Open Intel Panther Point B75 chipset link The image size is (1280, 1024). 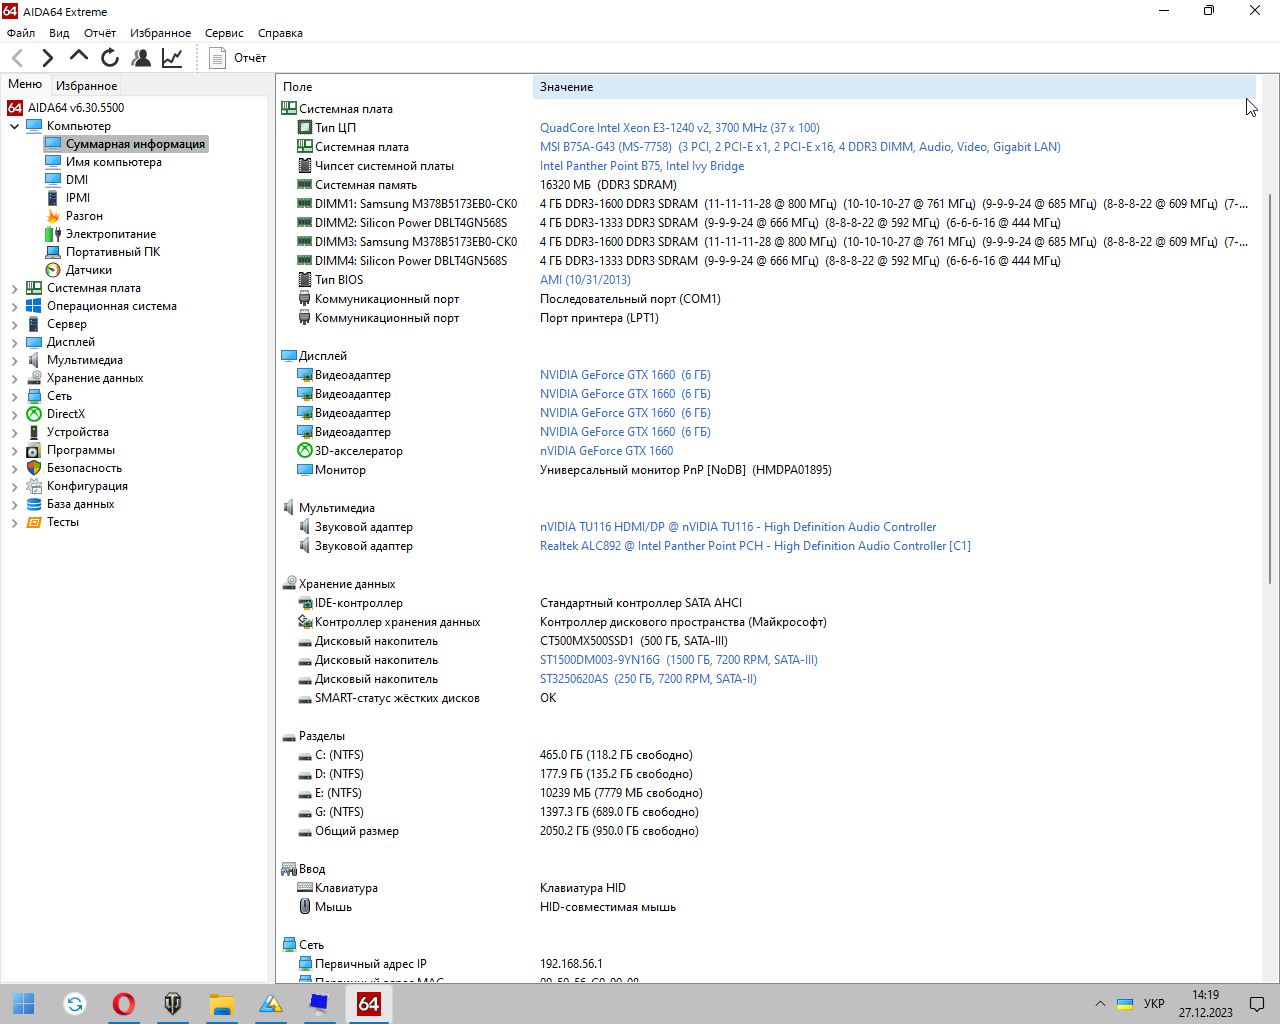click(x=642, y=166)
